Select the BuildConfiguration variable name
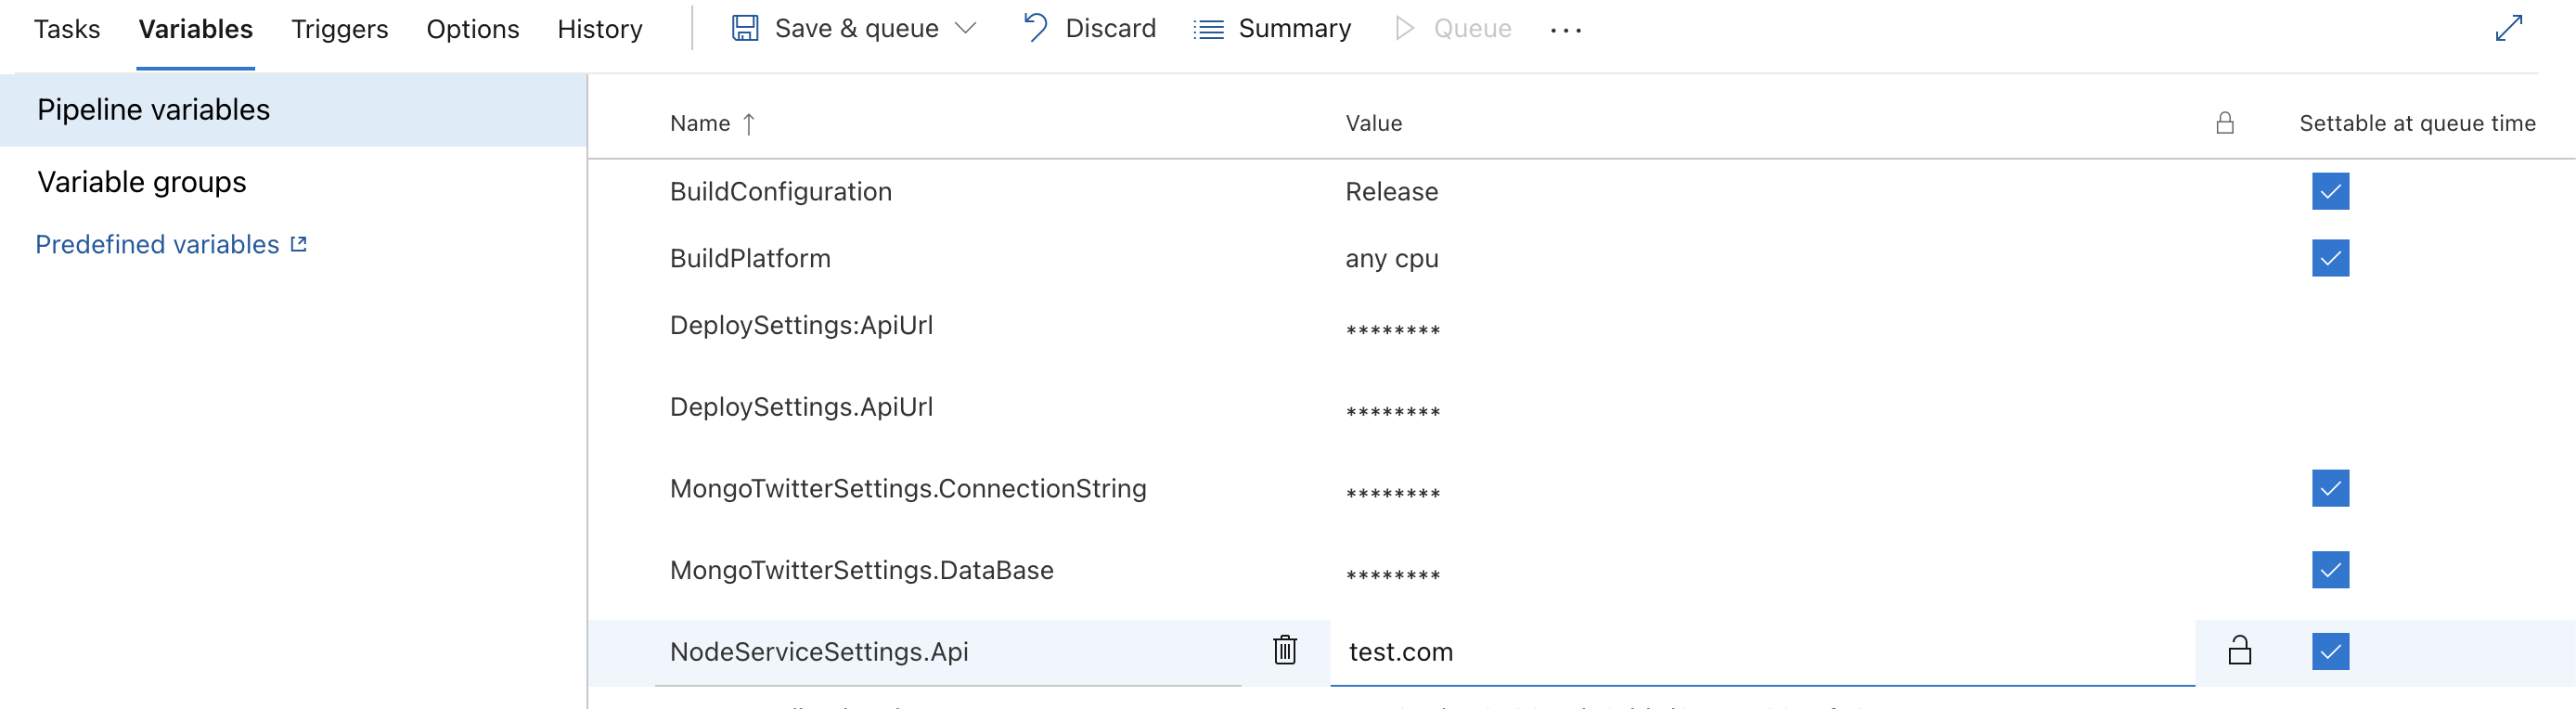The height and width of the screenshot is (709, 2576). click(781, 192)
